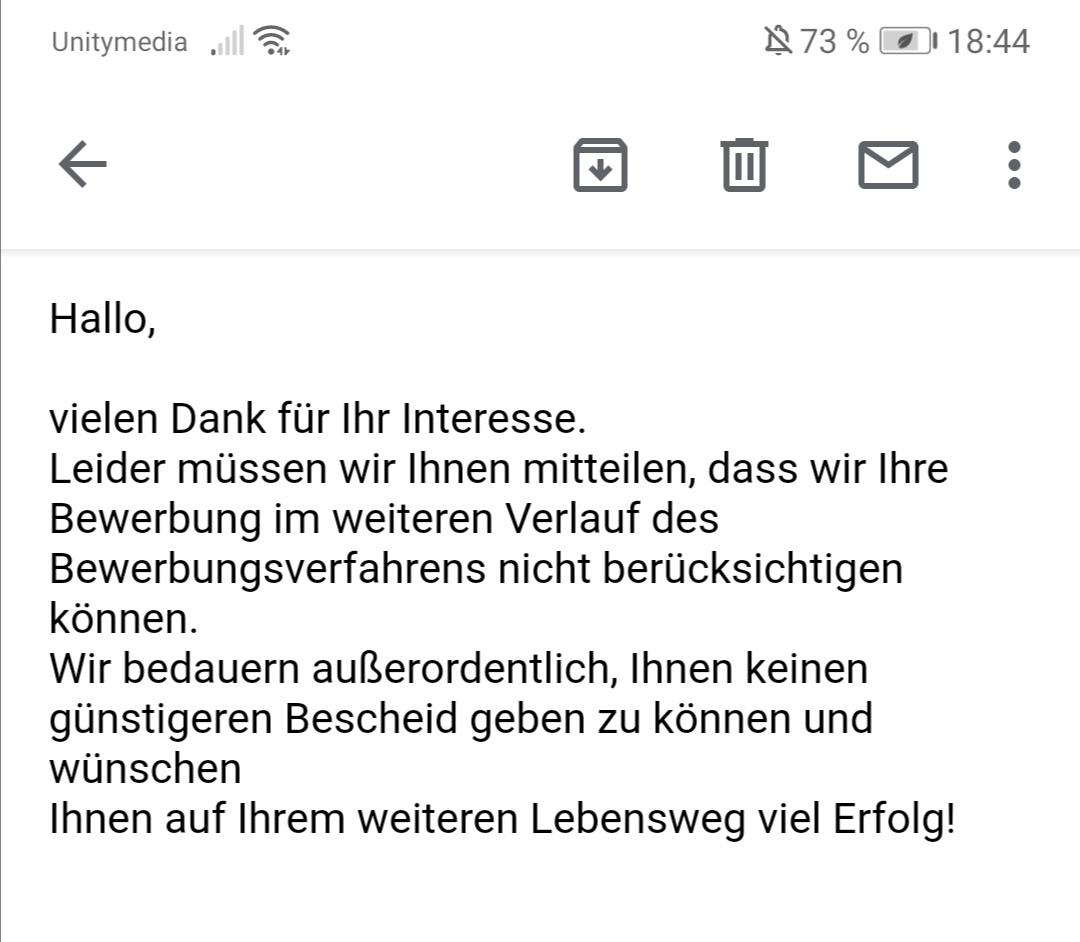This screenshot has width=1080, height=942.
Task: Tap the line starting "Wir bedauern außerordentlich"
Action: (x=458, y=669)
